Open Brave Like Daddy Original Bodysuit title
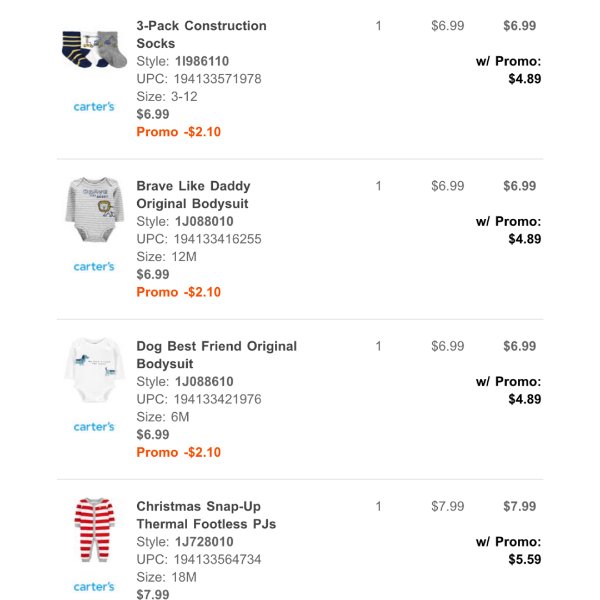This screenshot has width=600, height=600. [193, 195]
